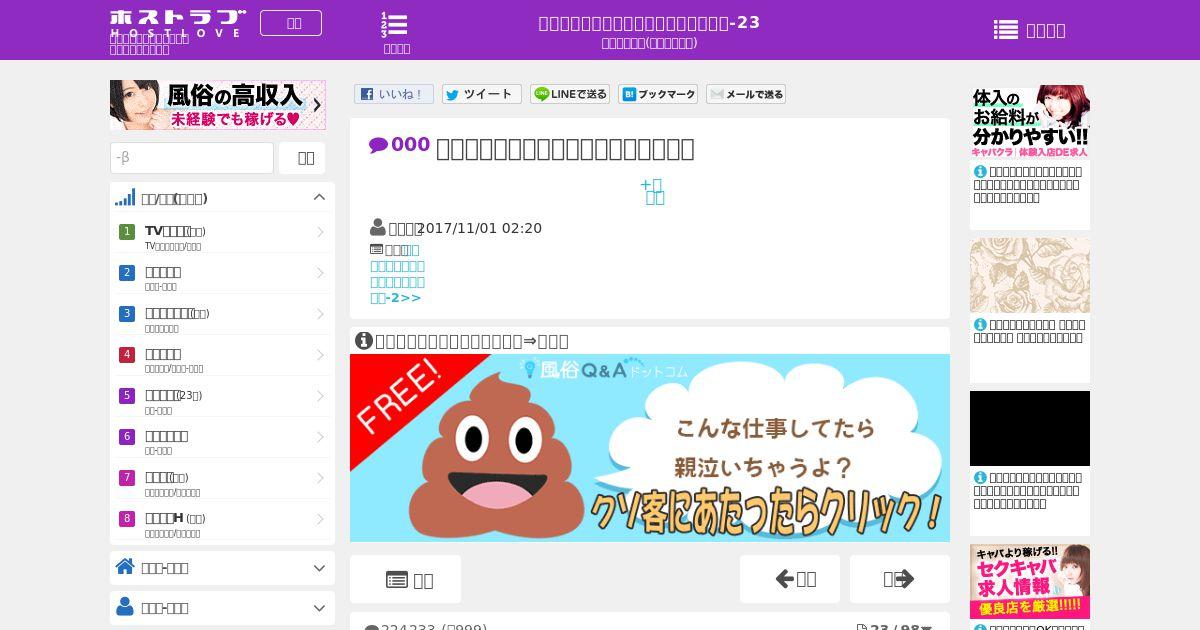Click the magenta number 8 rank badge
1200x630 pixels.
point(127,519)
